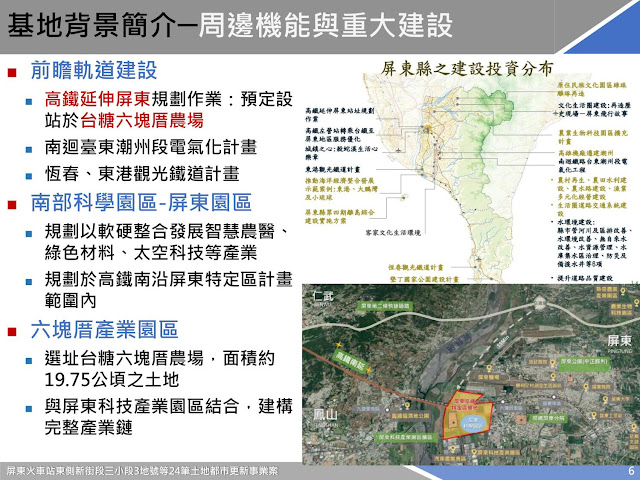Select the heading 六塊厝產業園區
This screenshot has width=640, height=480.
click(104, 330)
